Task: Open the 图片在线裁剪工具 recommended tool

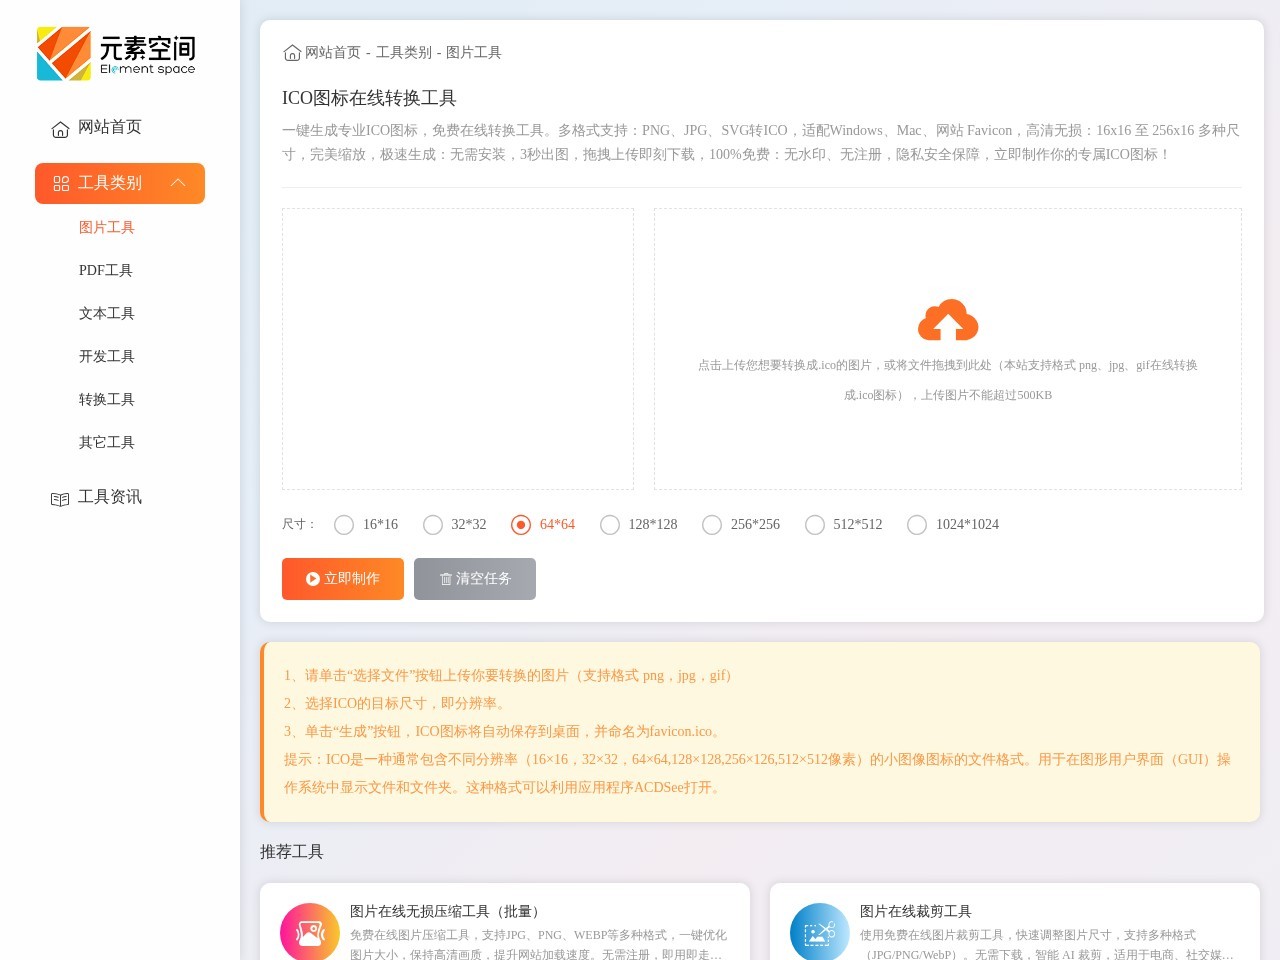Action: [x=915, y=911]
